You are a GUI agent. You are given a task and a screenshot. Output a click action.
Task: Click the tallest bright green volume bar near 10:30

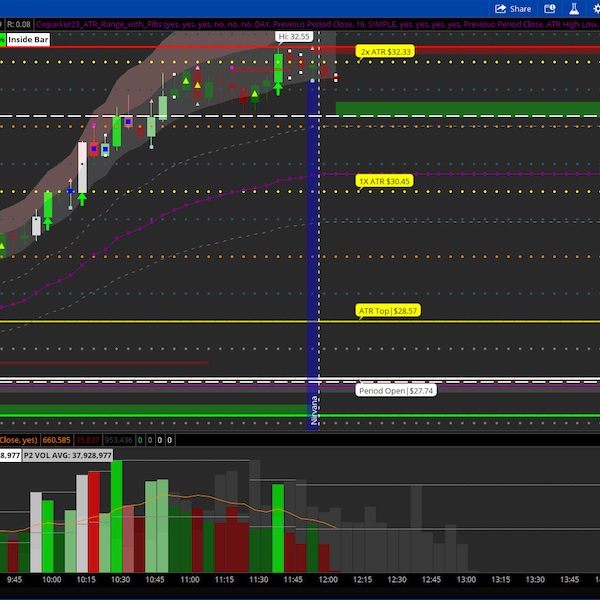coord(116,516)
